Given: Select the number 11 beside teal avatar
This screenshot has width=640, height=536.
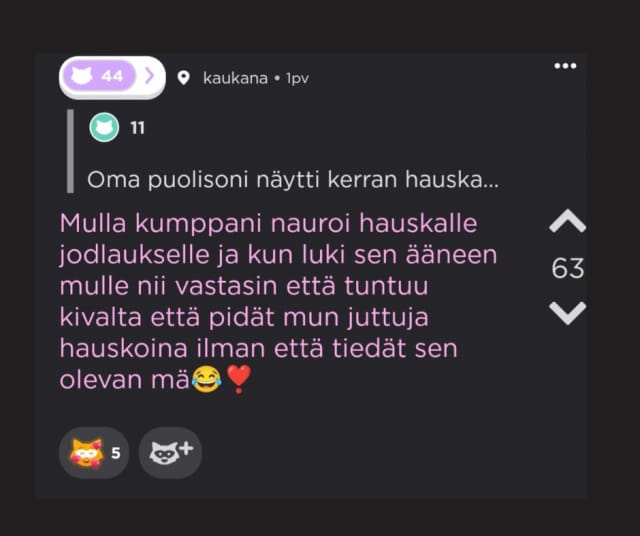Looking at the screenshot, I should point(138,128).
